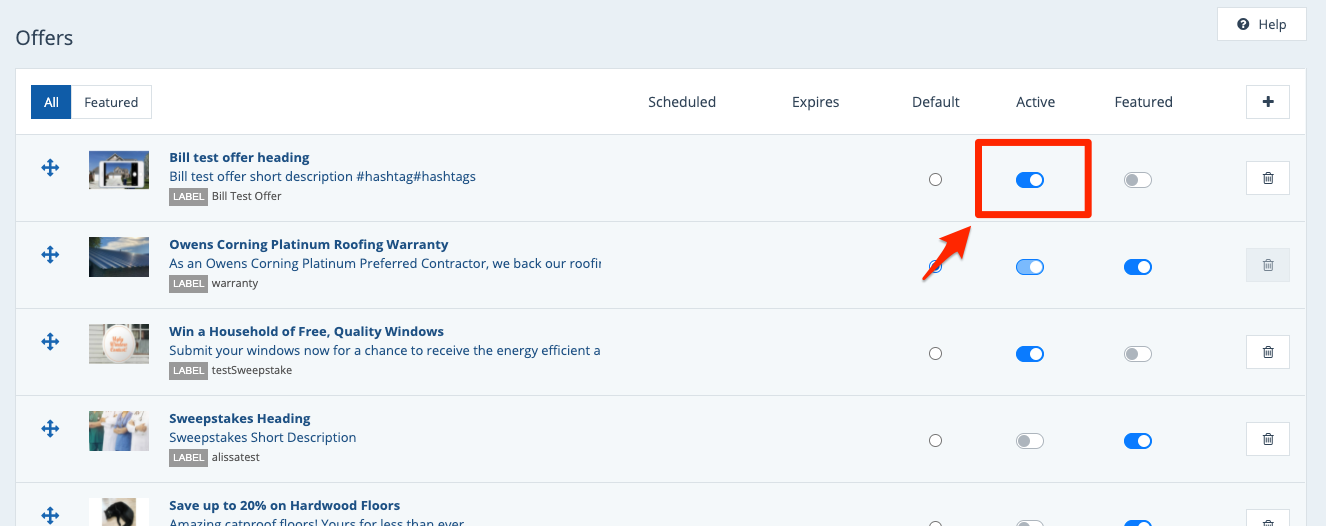
Task: Click move handle for Owens Corning offer
Action: click(x=50, y=255)
